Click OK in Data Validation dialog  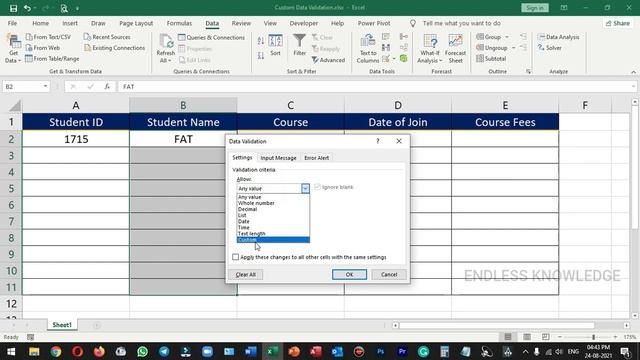[349, 275]
